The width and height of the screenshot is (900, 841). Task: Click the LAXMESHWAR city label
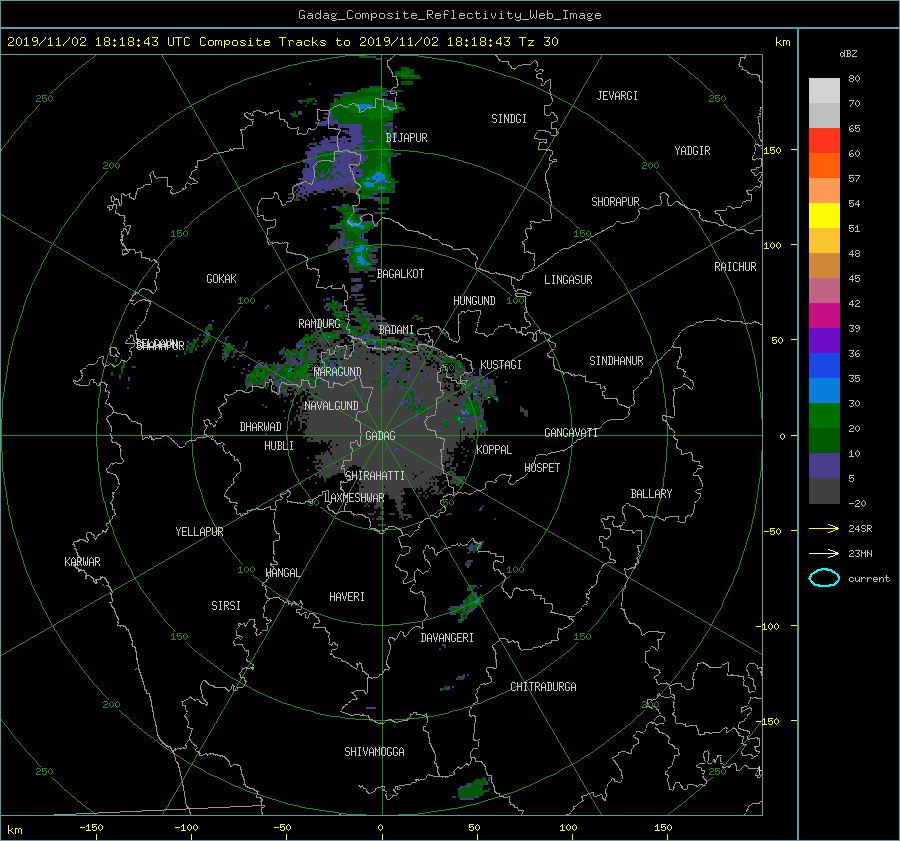(354, 498)
